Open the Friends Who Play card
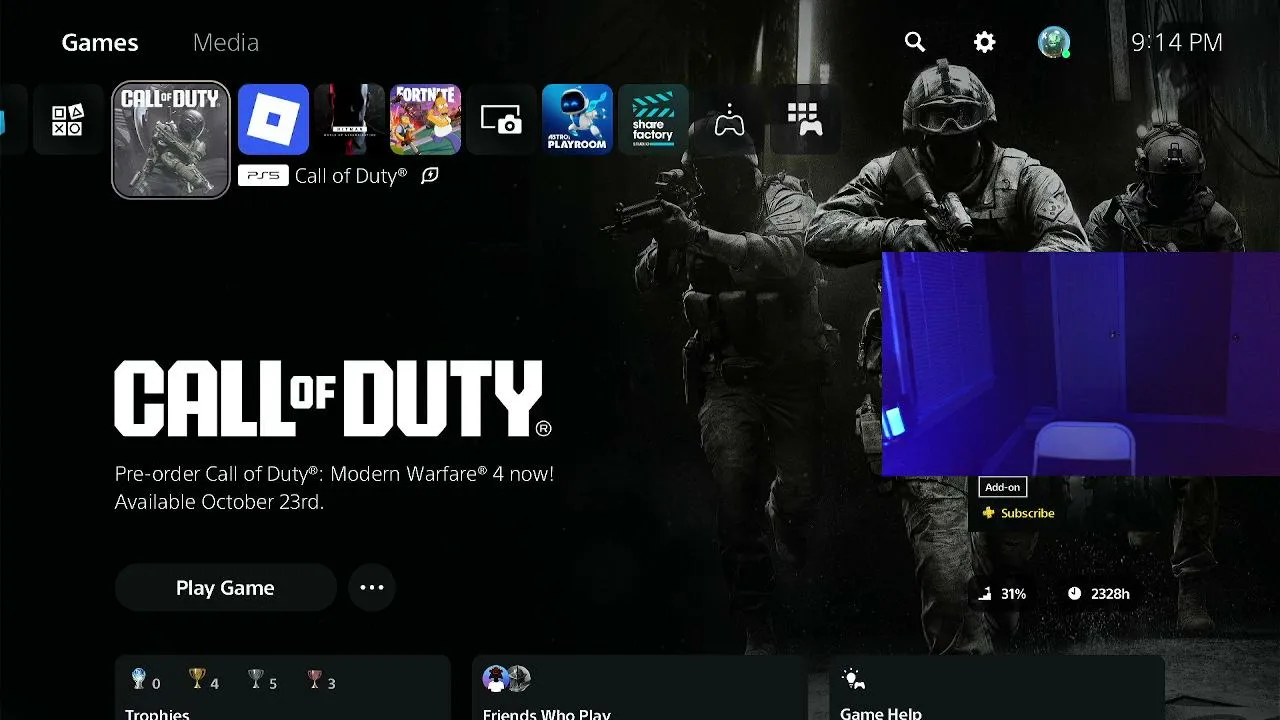Screen dimensions: 1280x720 tap(640, 688)
